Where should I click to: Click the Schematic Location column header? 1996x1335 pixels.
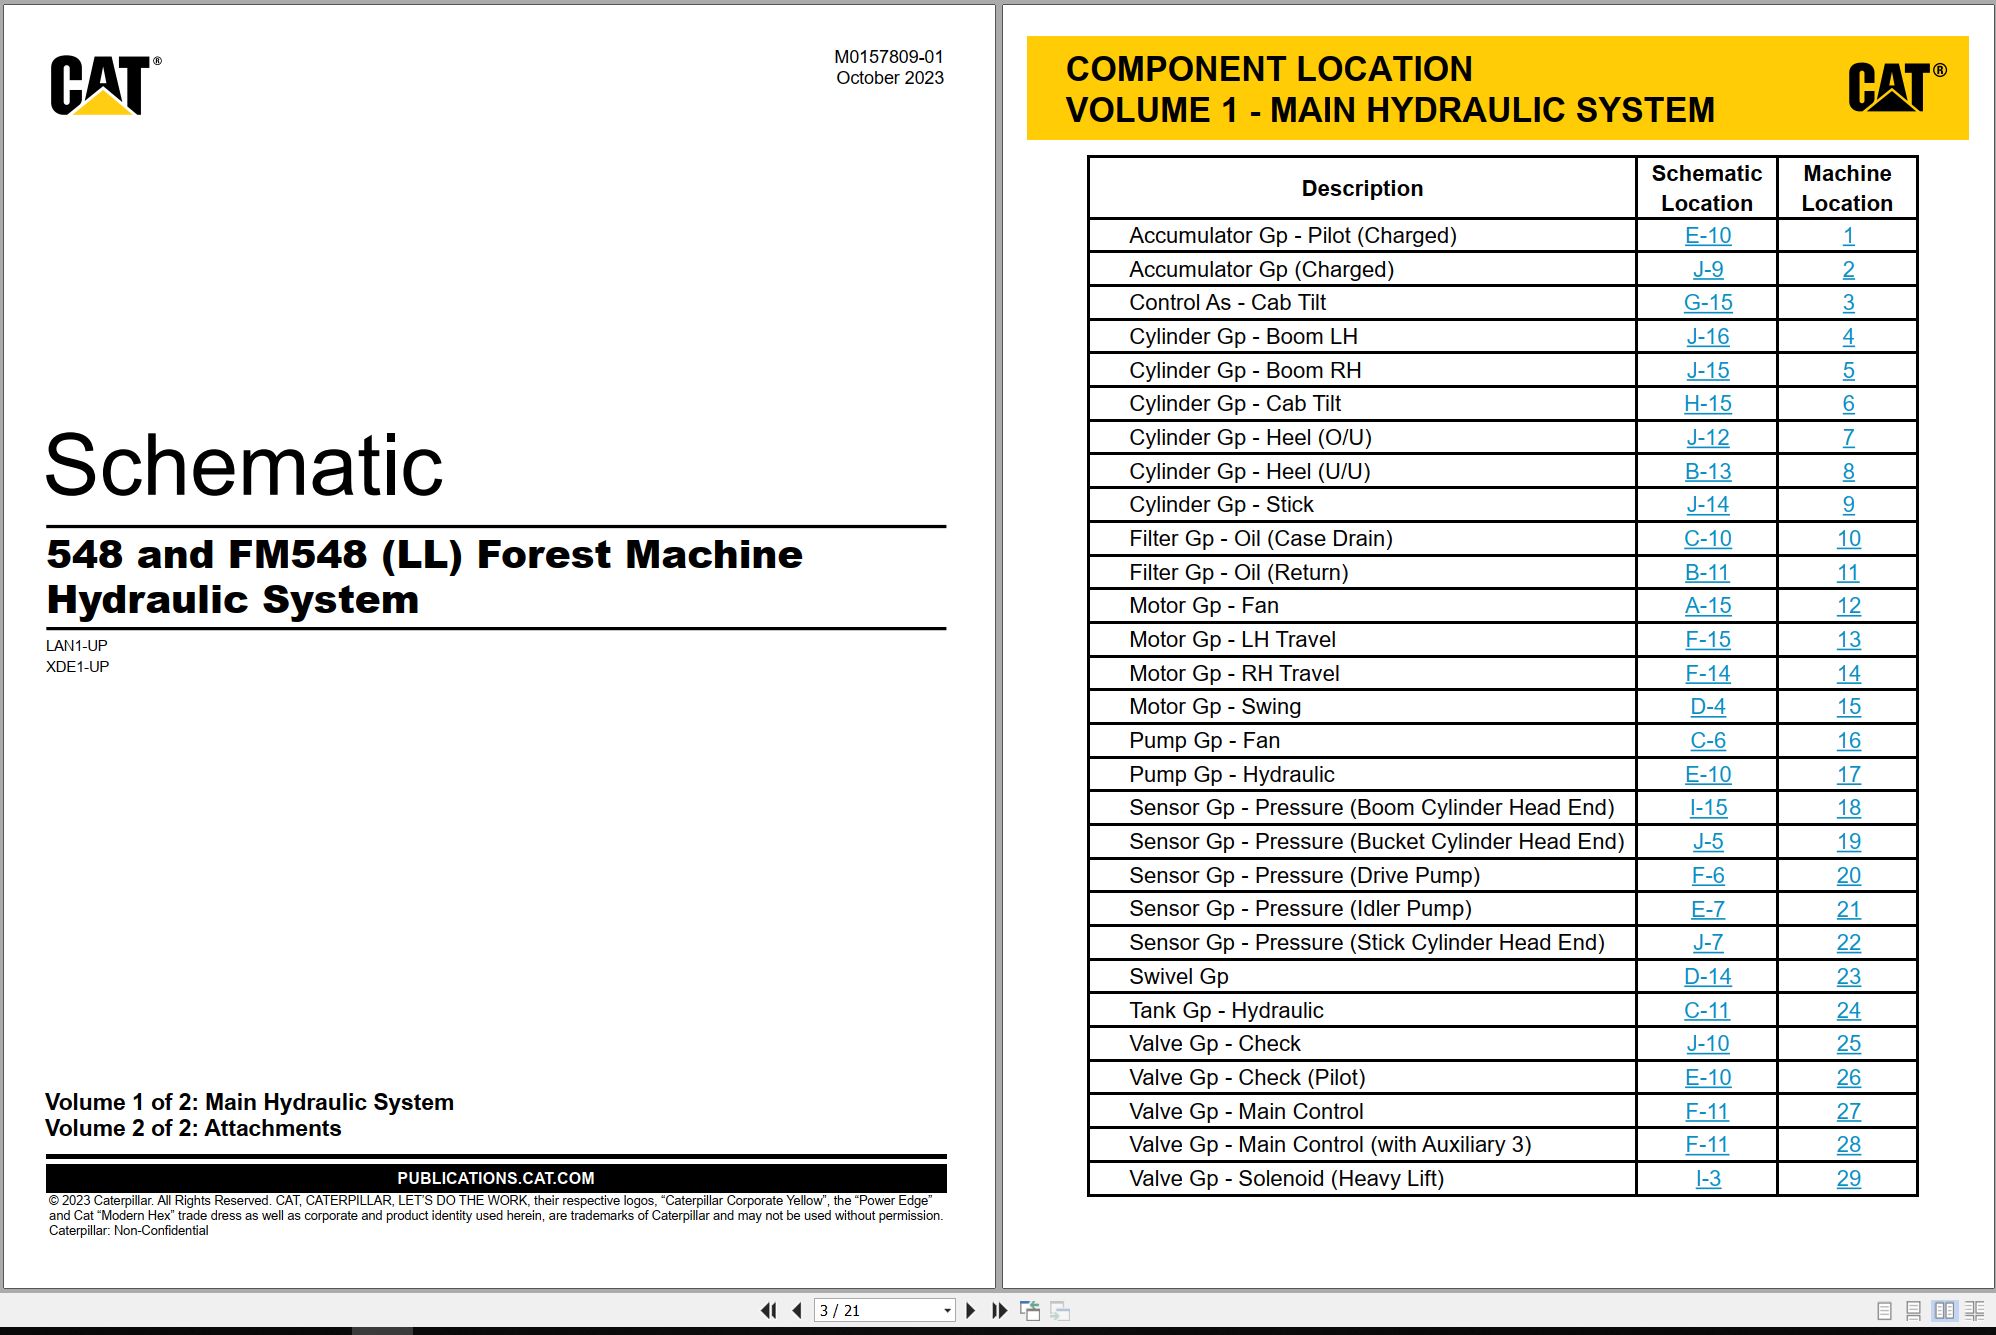coord(1706,188)
